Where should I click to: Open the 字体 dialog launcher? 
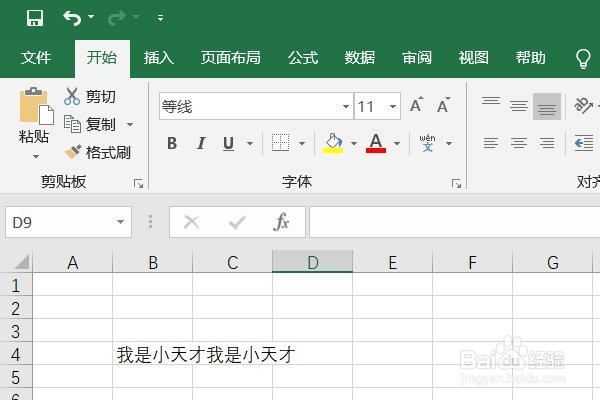456,184
